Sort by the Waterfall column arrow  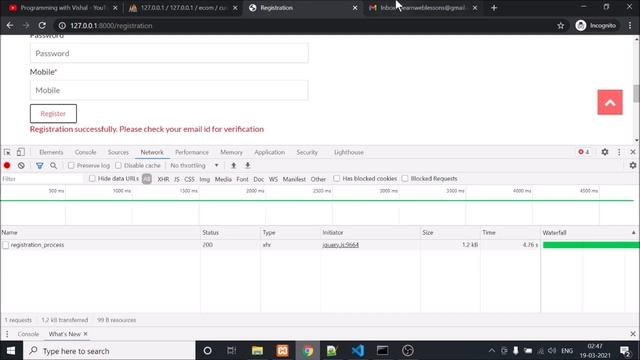pyautogui.click(x=633, y=233)
